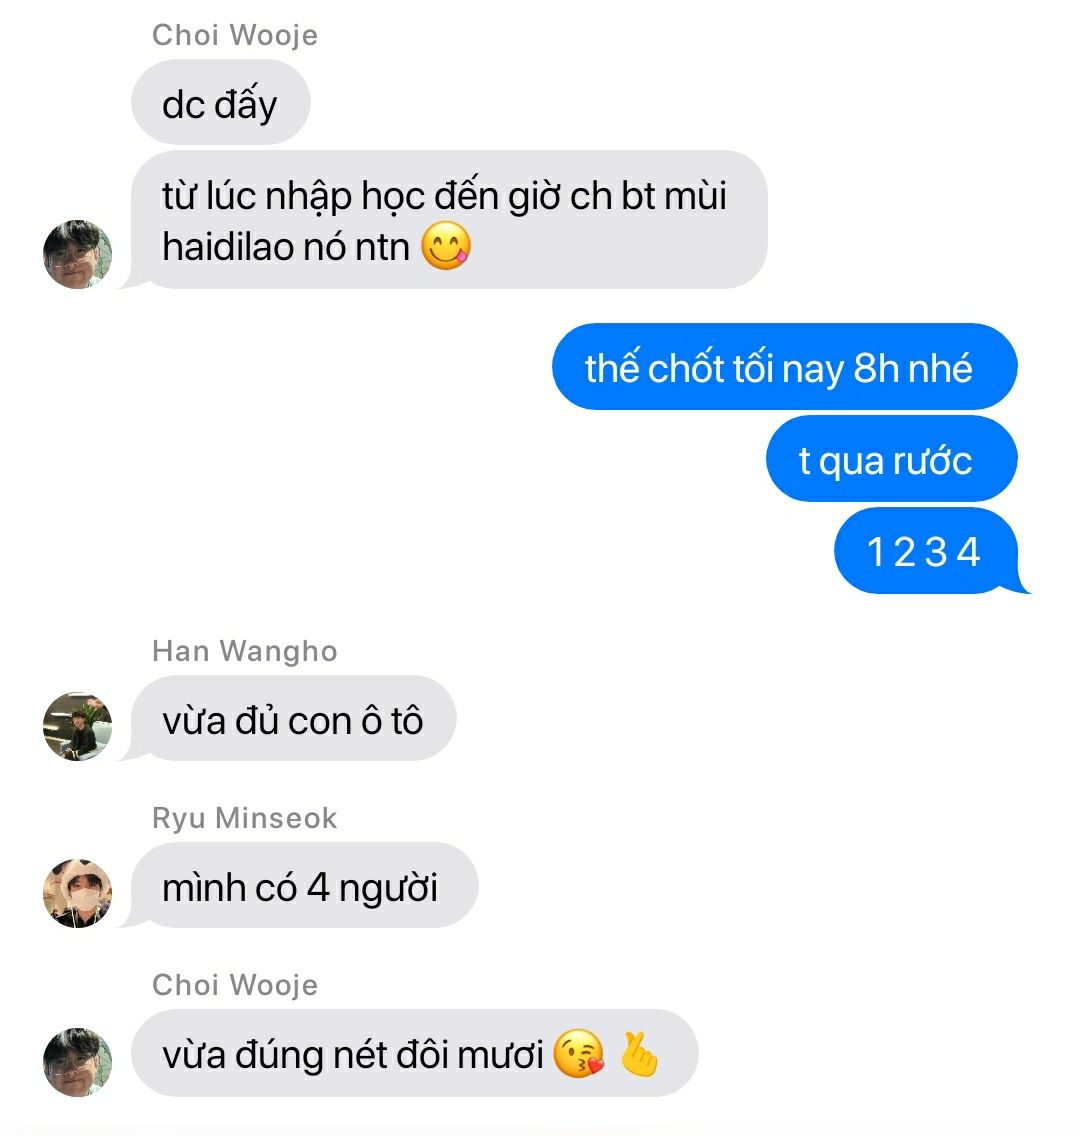Screen dimensions: 1080x1136
Task: Tap the blue 'thế chốt tối nay 8h nhé' bubble
Action: [784, 367]
